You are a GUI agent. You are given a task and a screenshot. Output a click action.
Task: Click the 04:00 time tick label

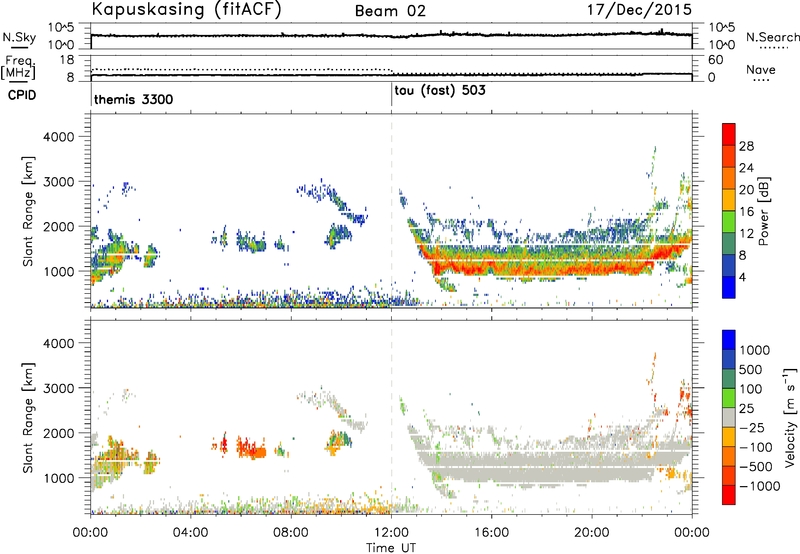[190, 533]
